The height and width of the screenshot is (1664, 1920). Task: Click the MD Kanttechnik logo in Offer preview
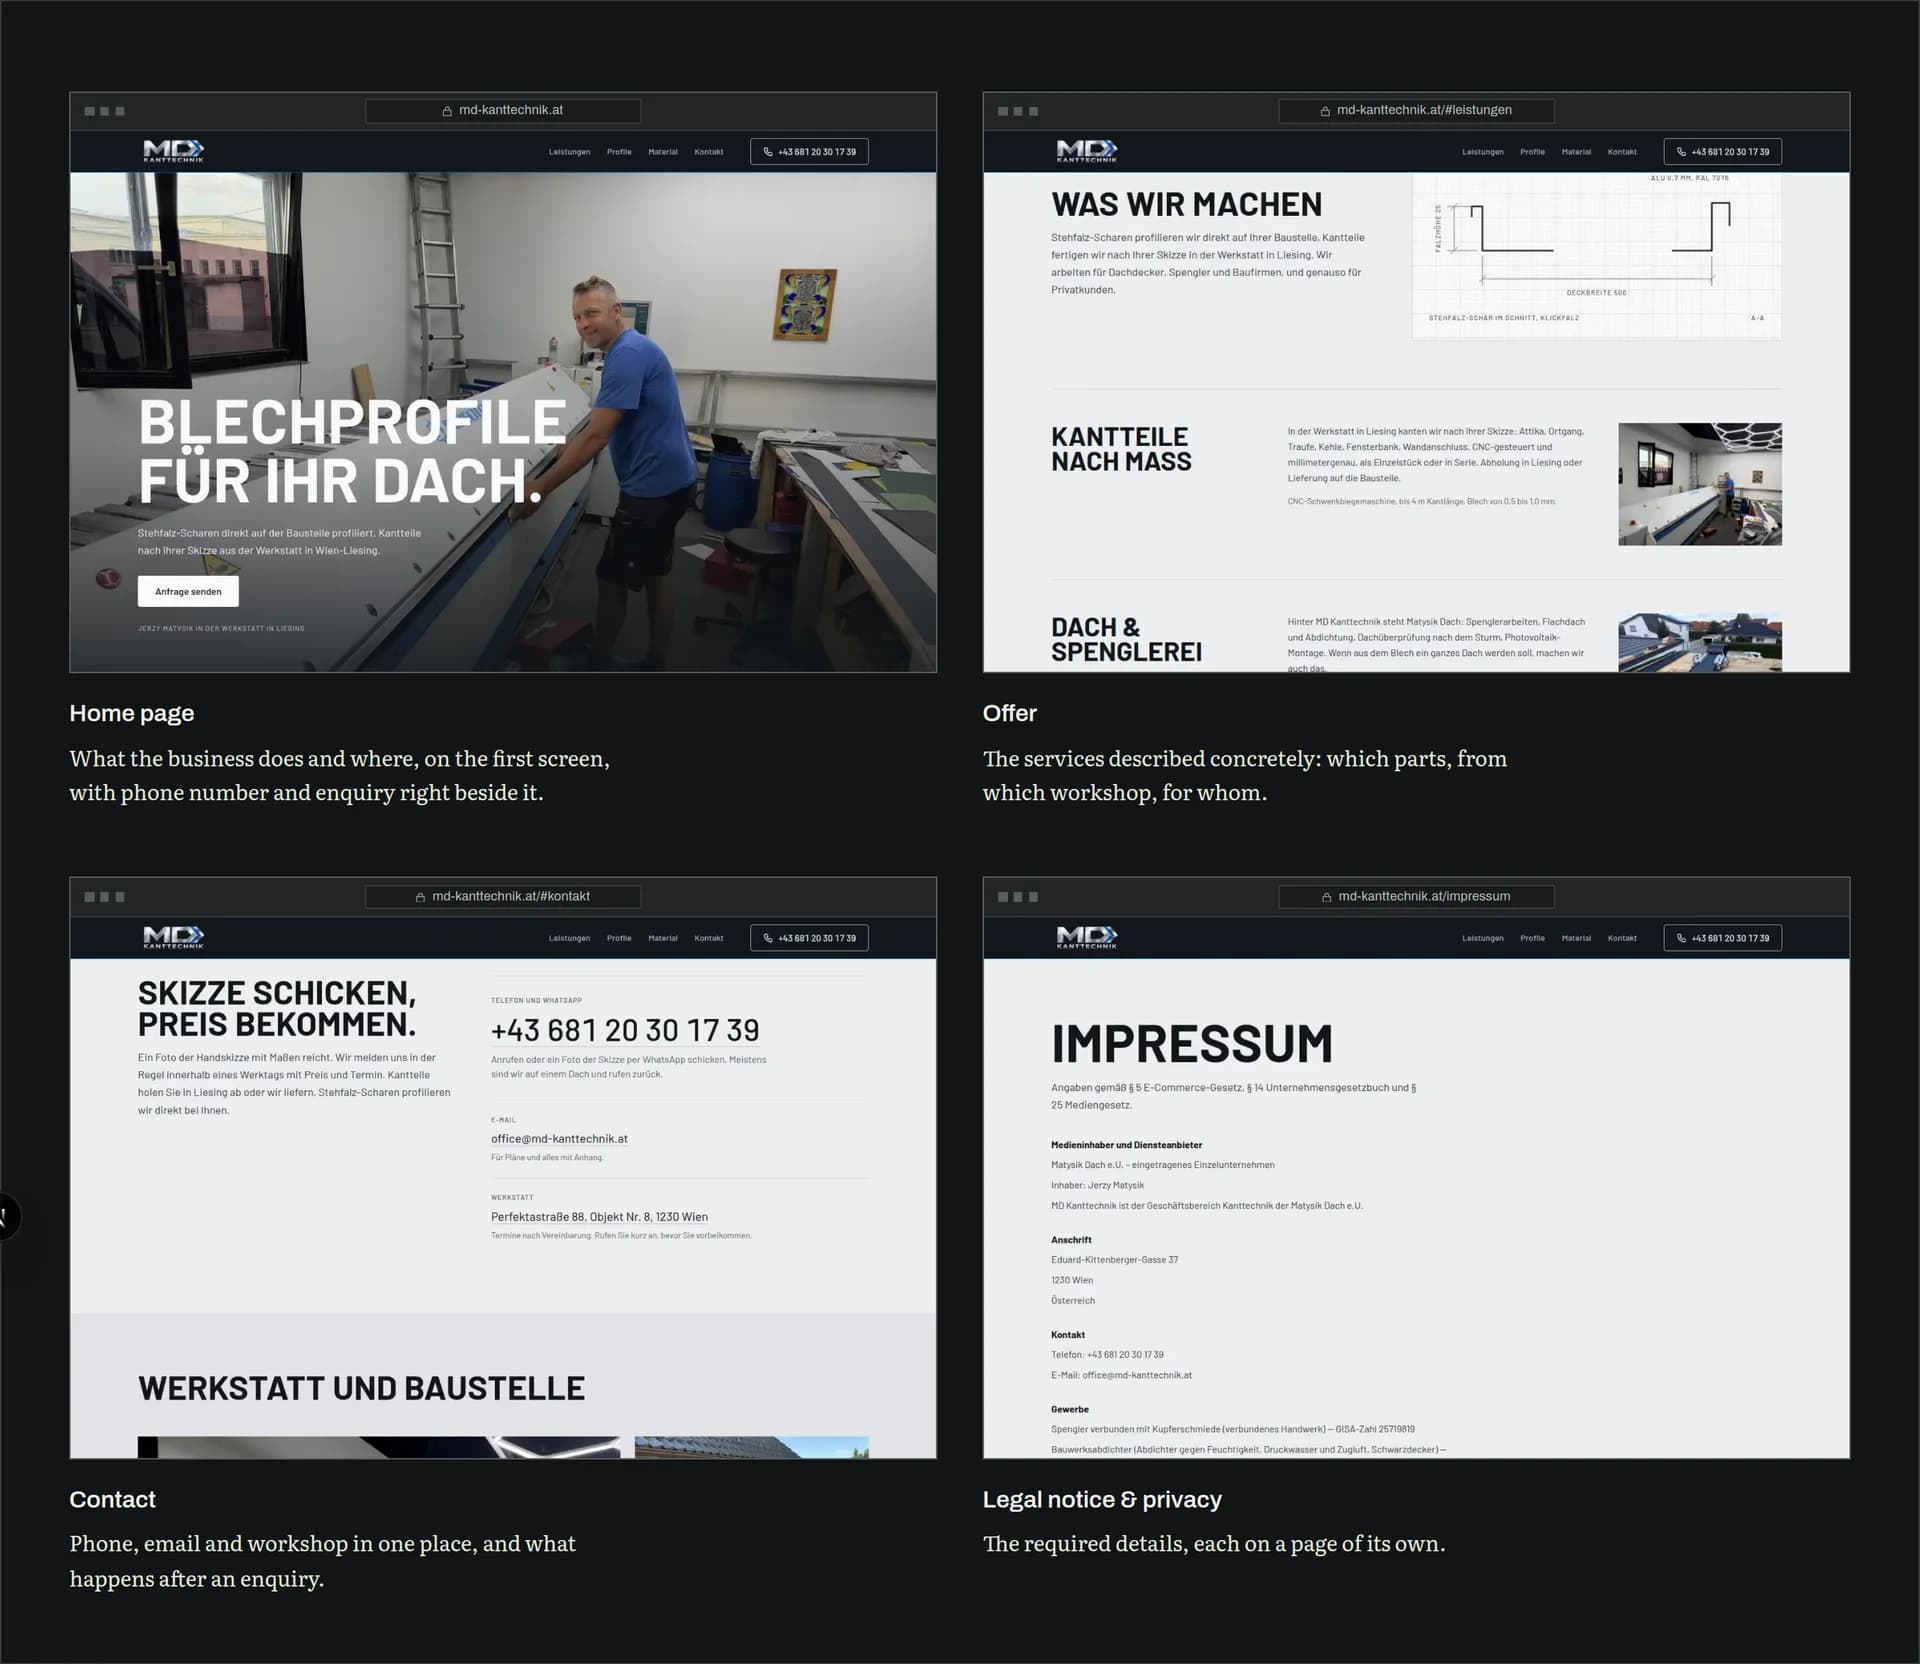[x=1087, y=151]
